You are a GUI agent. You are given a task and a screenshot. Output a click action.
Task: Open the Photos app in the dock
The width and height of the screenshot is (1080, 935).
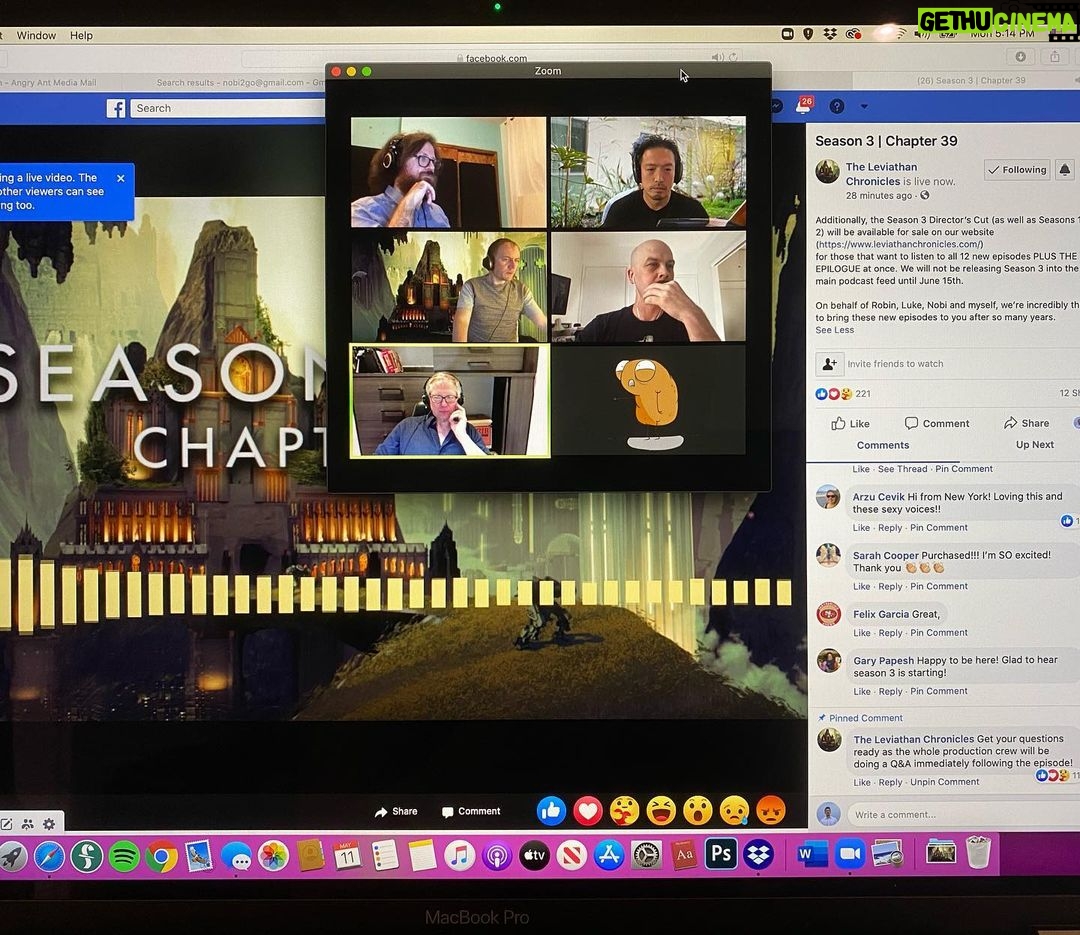tap(273, 856)
